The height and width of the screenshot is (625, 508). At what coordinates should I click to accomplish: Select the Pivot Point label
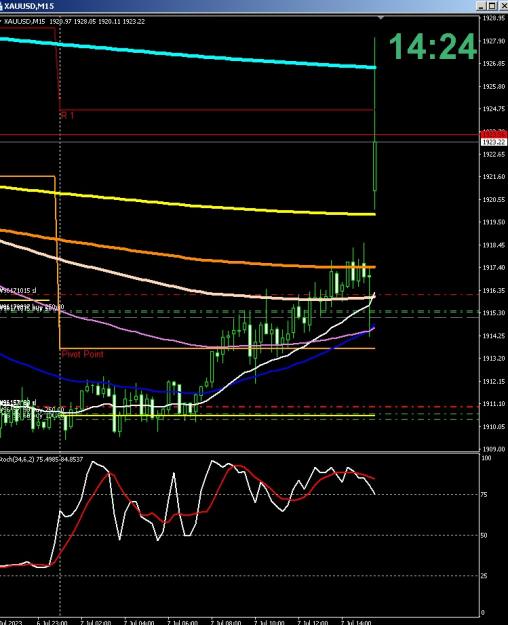[x=83, y=354]
